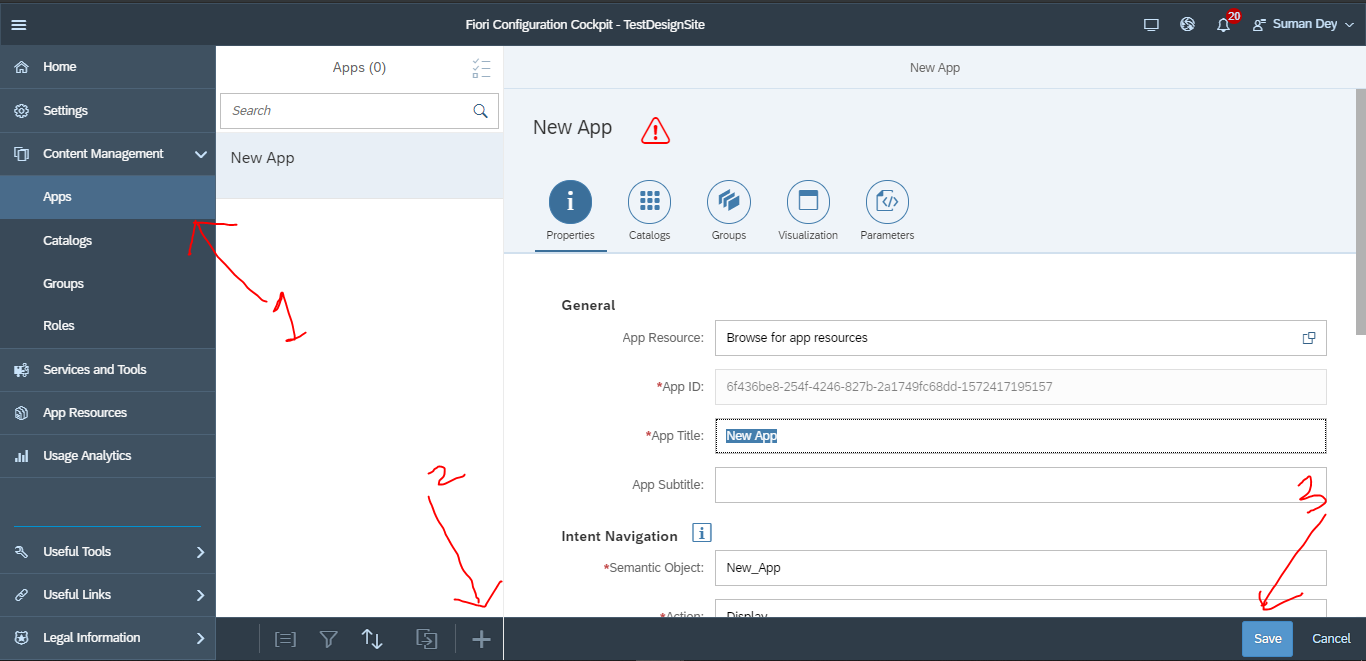Click the App Subtitle input field
Viewport: 1366px width, 661px height.
pos(1020,485)
